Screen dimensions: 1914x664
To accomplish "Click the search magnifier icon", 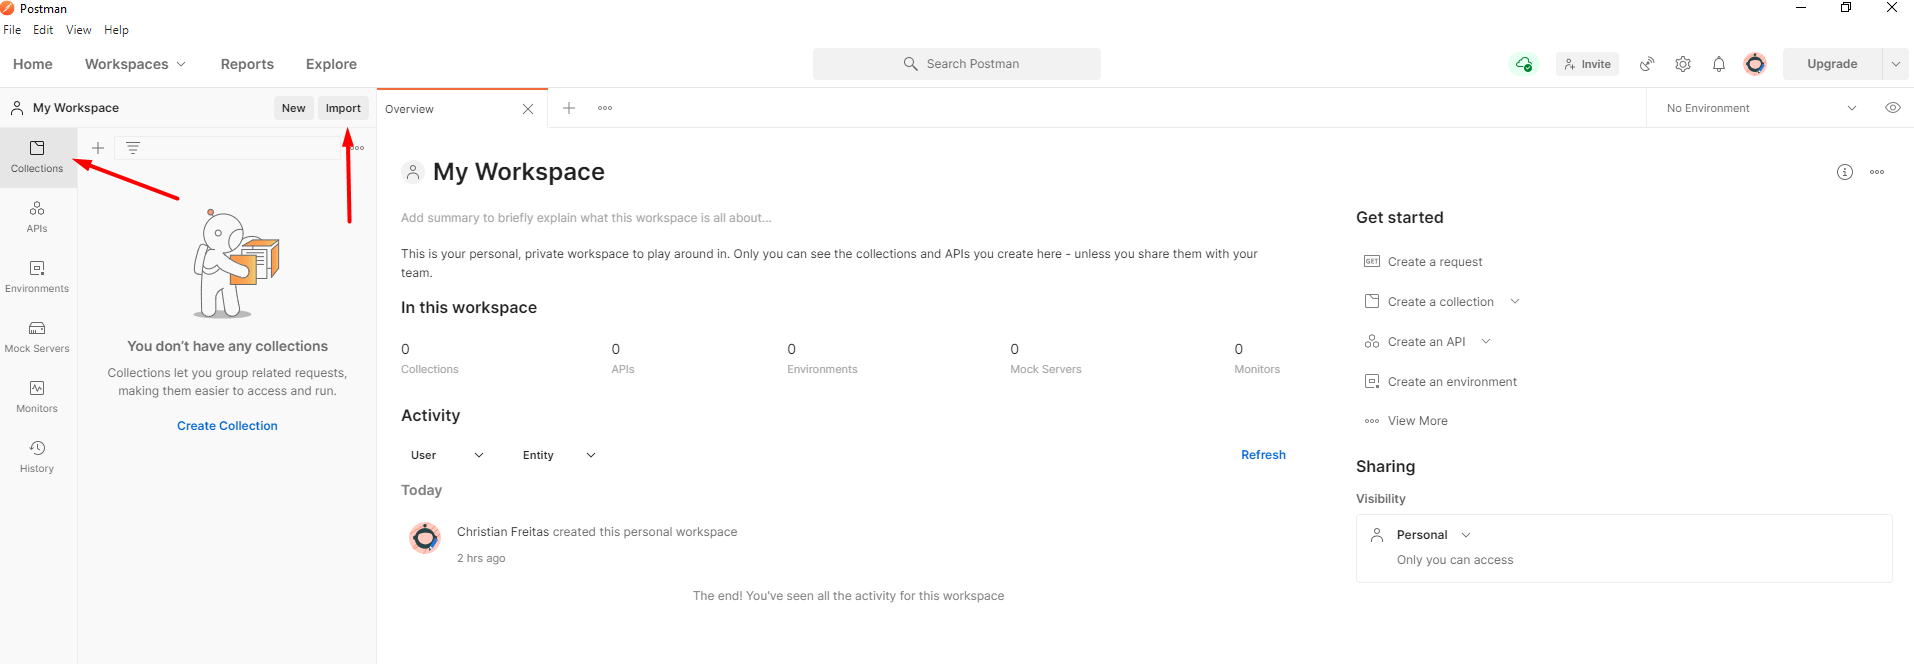I will point(910,64).
